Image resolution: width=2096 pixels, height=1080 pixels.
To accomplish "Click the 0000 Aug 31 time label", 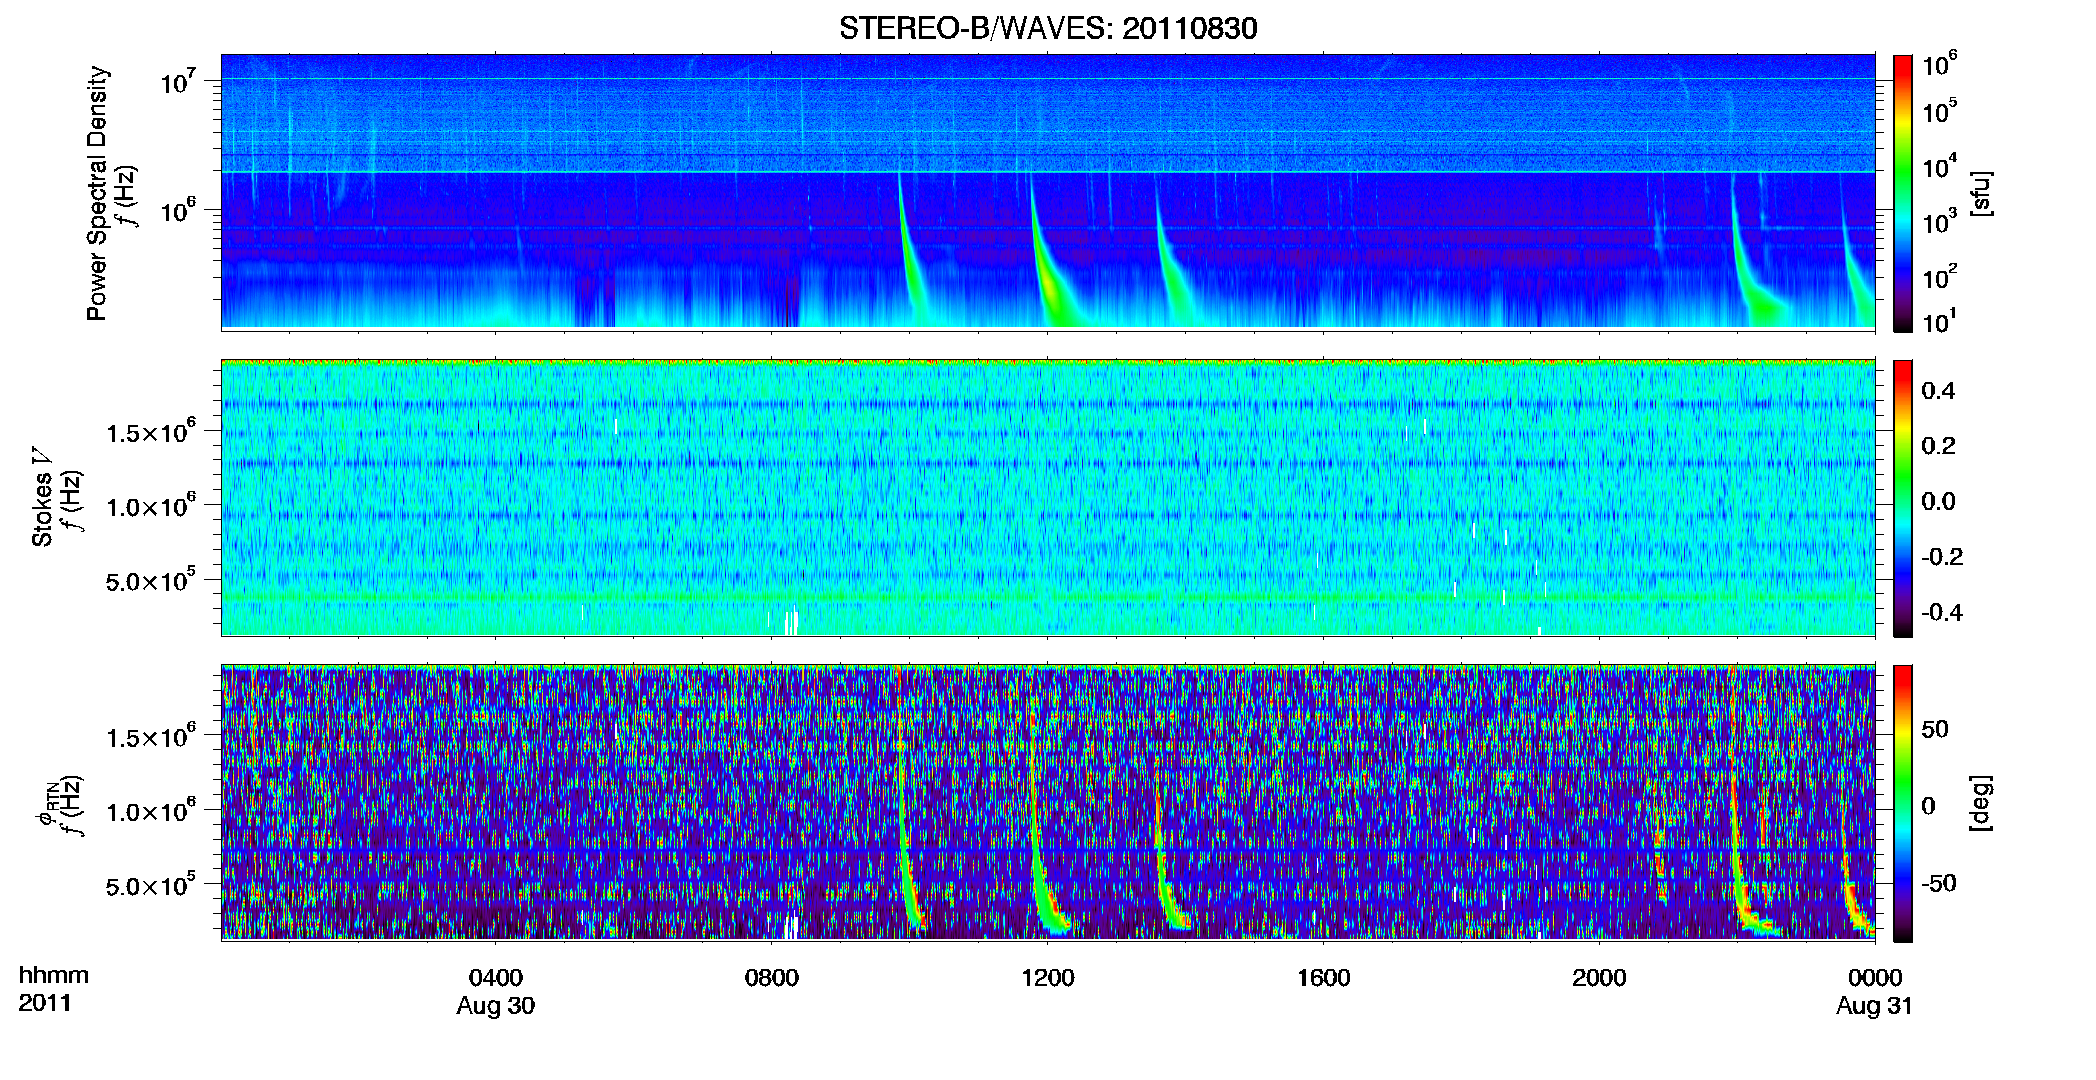I will (x=1874, y=991).
